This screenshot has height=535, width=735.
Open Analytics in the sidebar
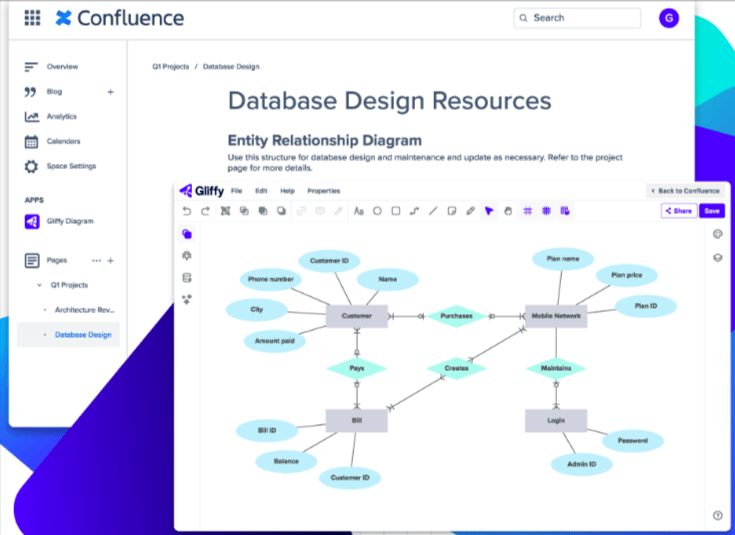click(61, 116)
